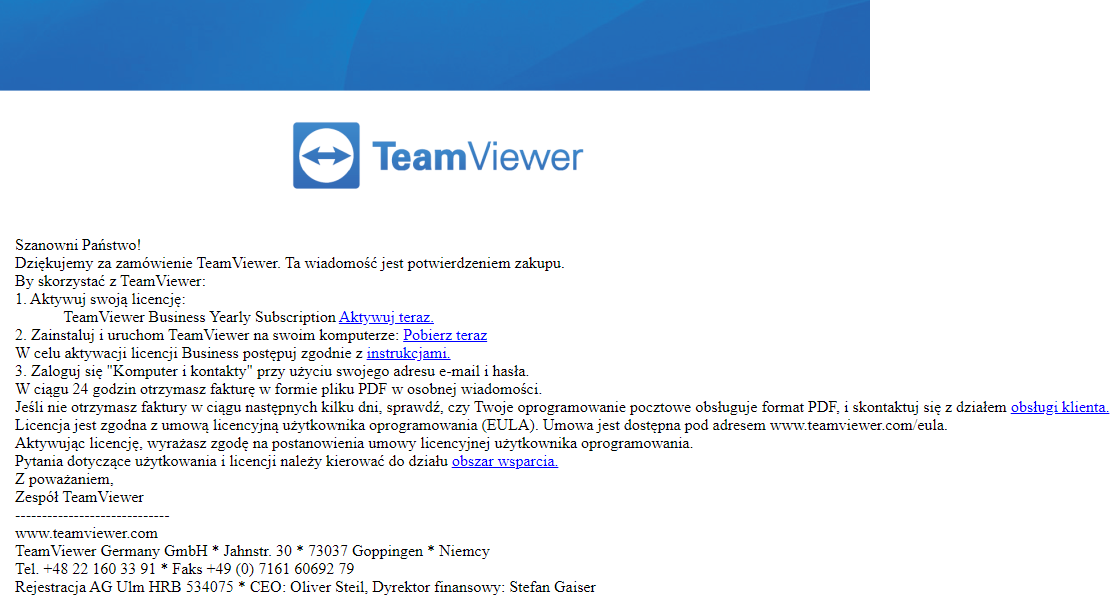1120x604 pixels.
Task: Open the 'instrukcjami.' instructions link
Action: pyautogui.click(x=408, y=353)
